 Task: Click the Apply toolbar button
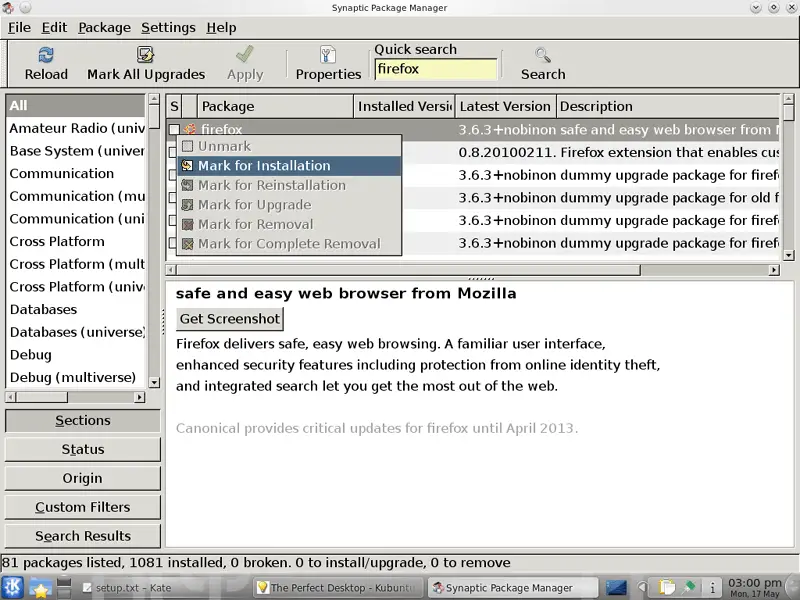coord(245,63)
